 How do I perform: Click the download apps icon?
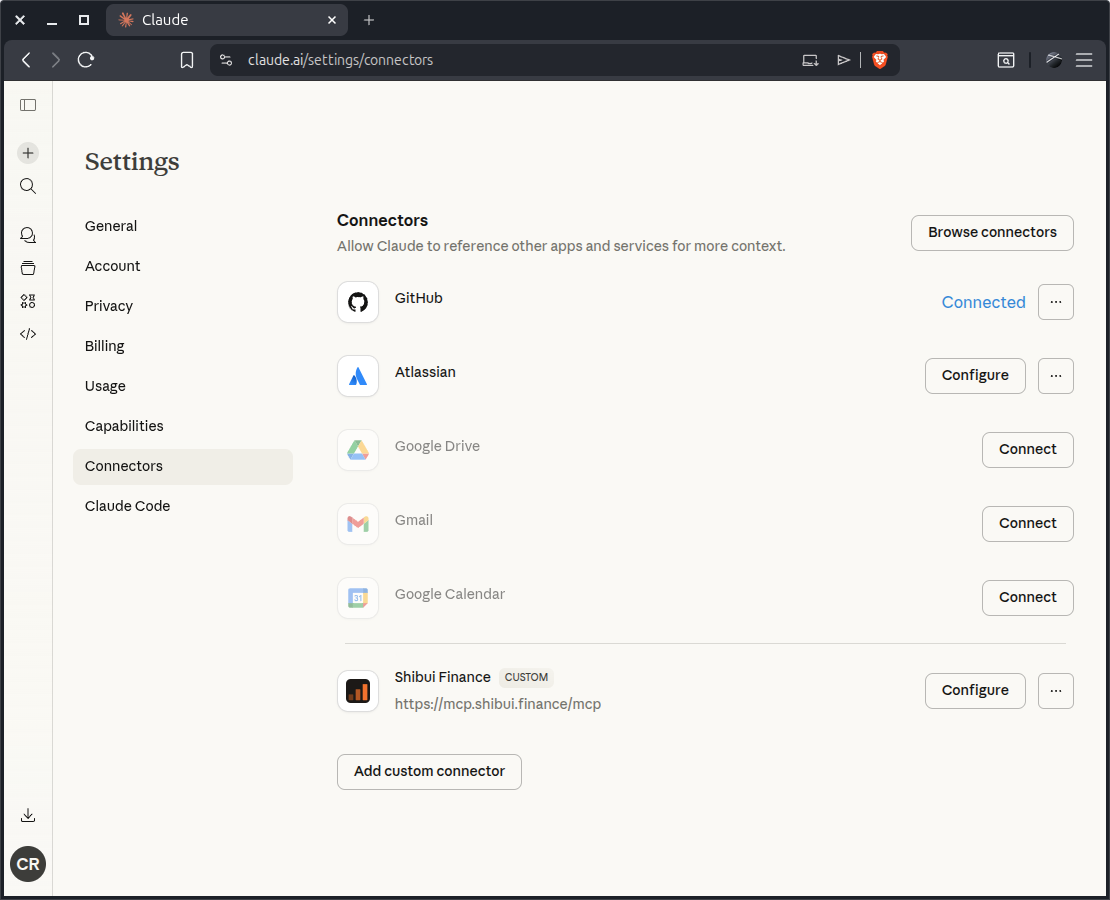click(28, 815)
